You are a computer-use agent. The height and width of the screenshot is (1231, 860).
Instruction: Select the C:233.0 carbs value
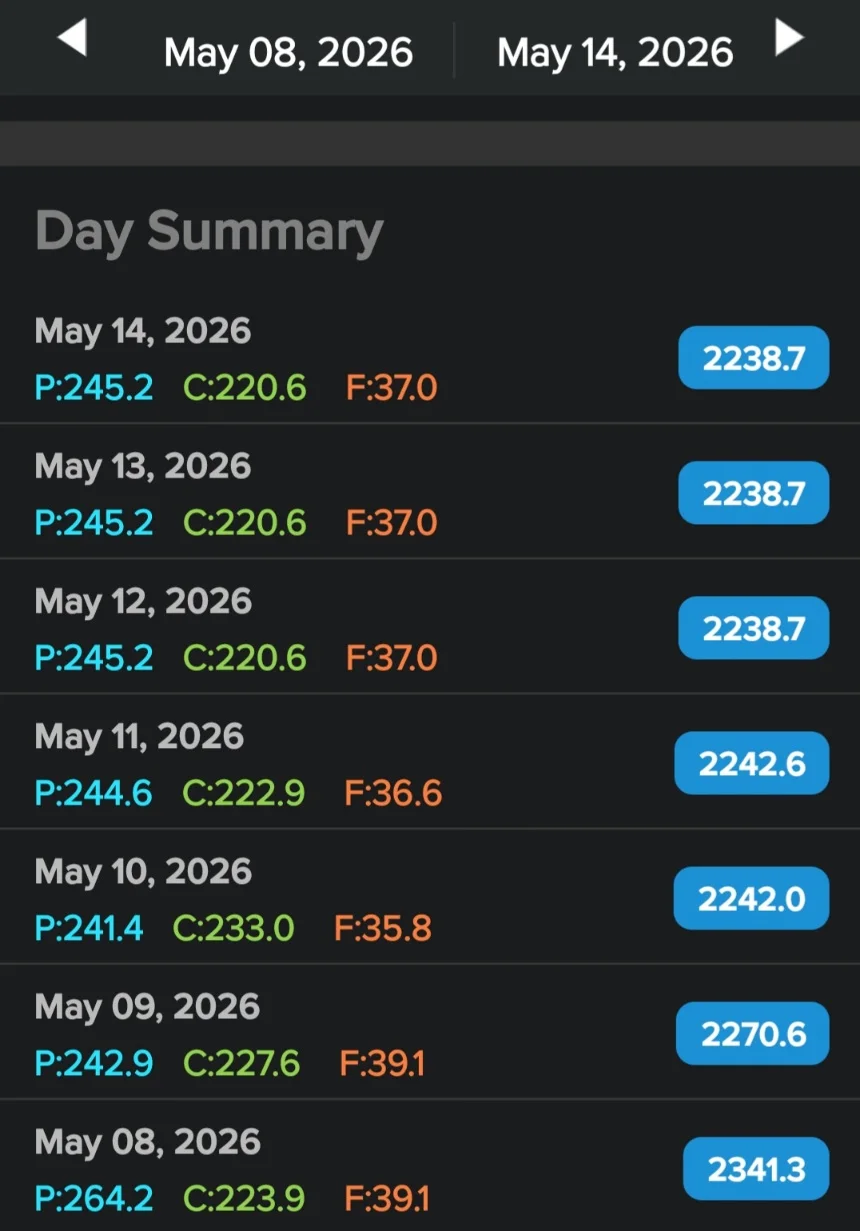point(234,928)
